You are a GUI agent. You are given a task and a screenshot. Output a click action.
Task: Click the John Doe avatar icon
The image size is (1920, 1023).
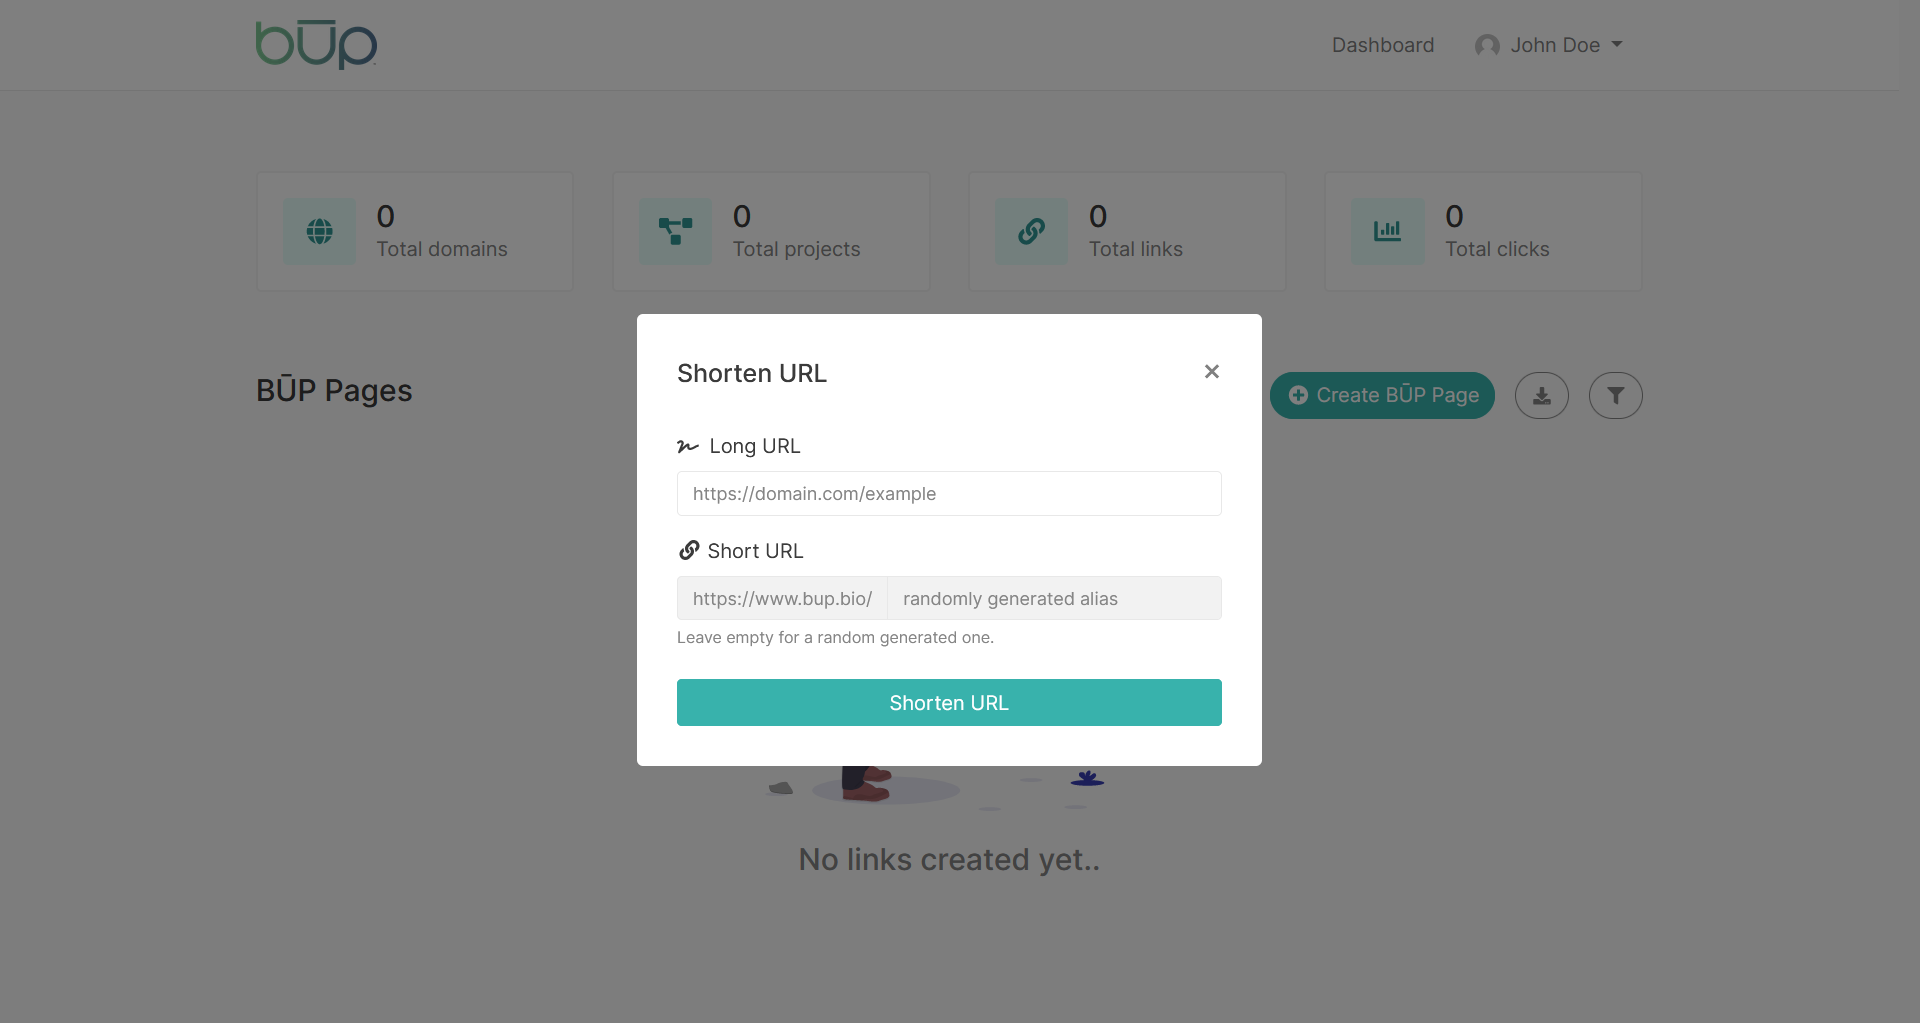click(x=1487, y=46)
